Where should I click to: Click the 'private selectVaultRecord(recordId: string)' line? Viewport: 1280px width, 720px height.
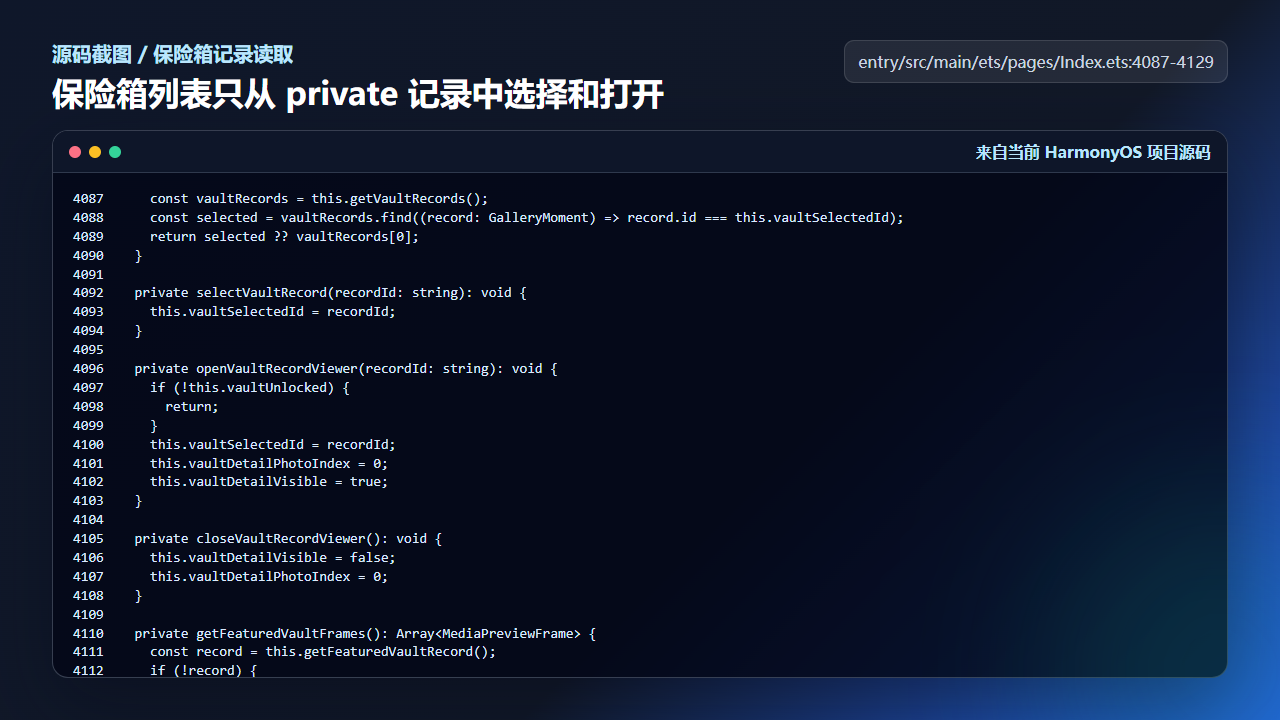[330, 293]
